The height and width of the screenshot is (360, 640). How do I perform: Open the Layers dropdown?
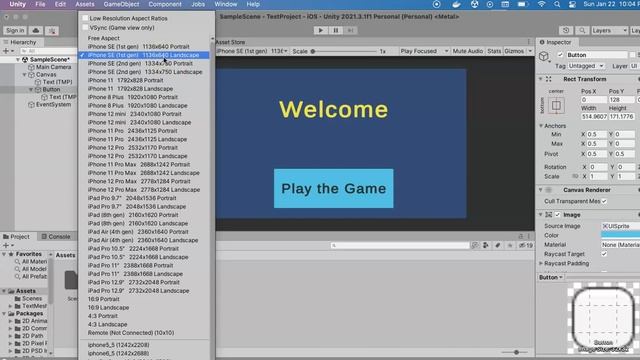click(x=609, y=31)
